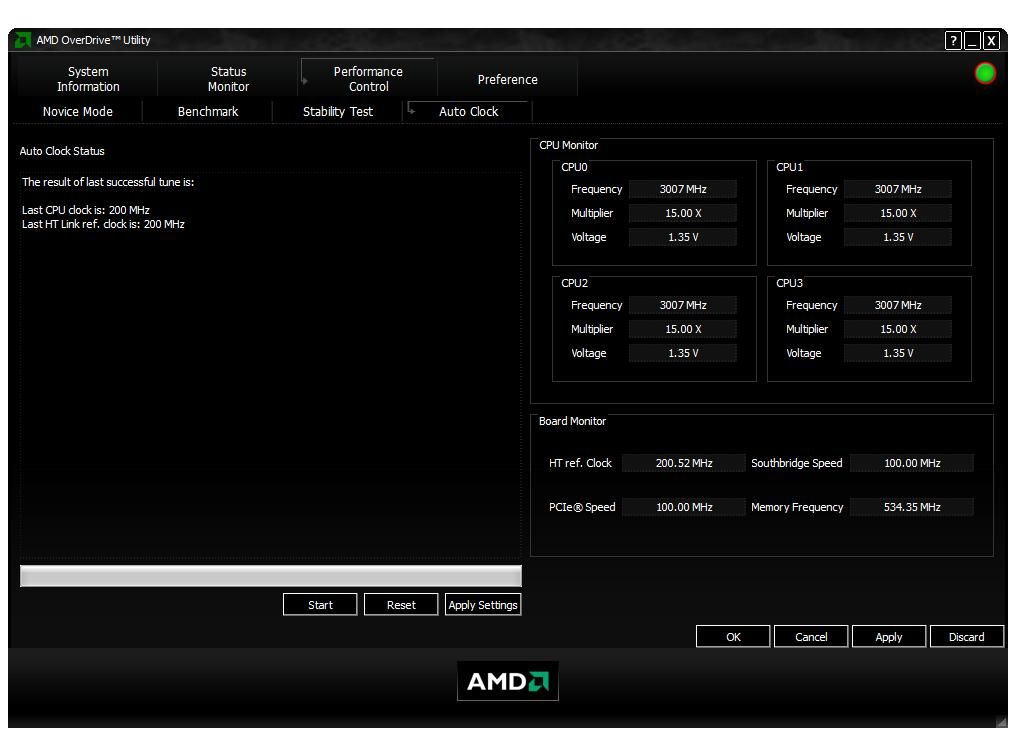Image resolution: width=1016 pixels, height=736 pixels.
Task: Switch to the System Information tab
Action: (88, 79)
